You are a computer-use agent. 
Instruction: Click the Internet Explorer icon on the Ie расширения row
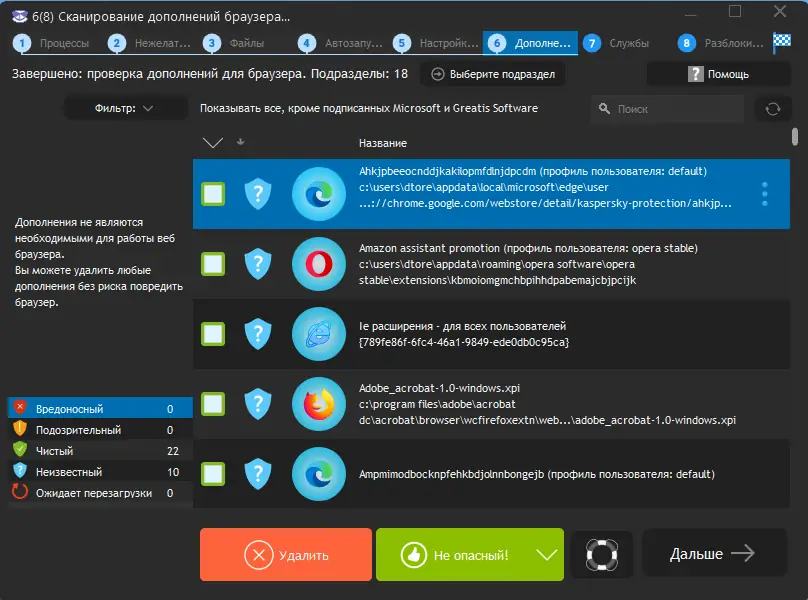(319, 334)
